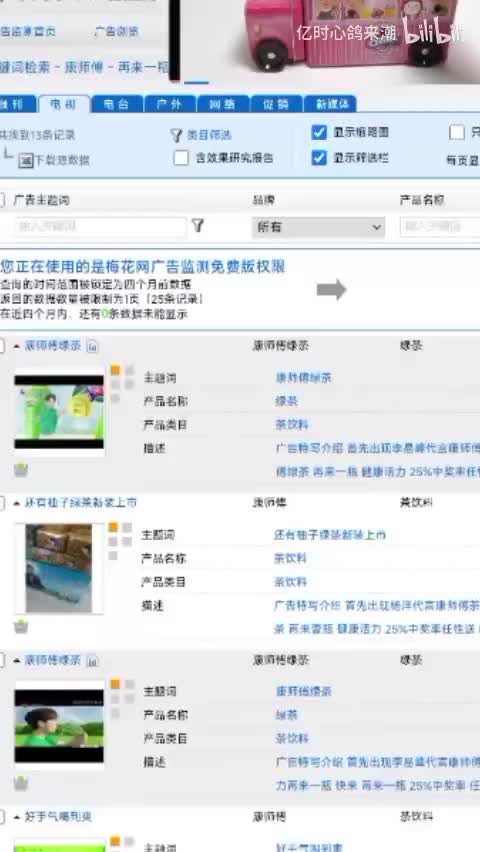Switch to the 户外 tab
480x852 pixels.
pyautogui.click(x=170, y=104)
